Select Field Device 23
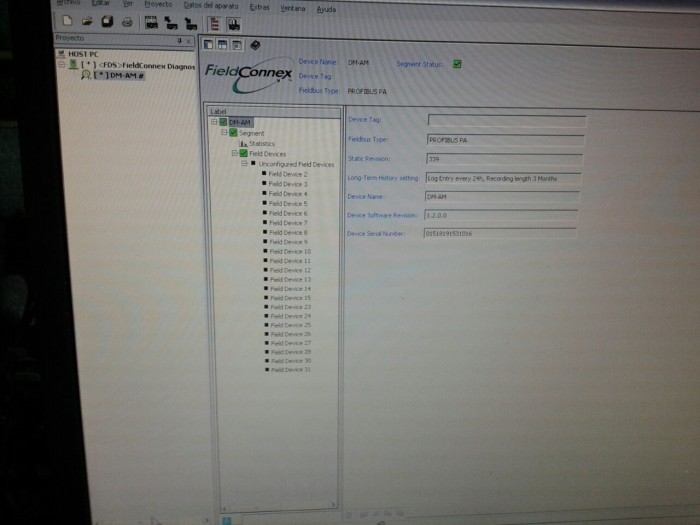Screen dimensions: 700x525 [x=291, y=307]
